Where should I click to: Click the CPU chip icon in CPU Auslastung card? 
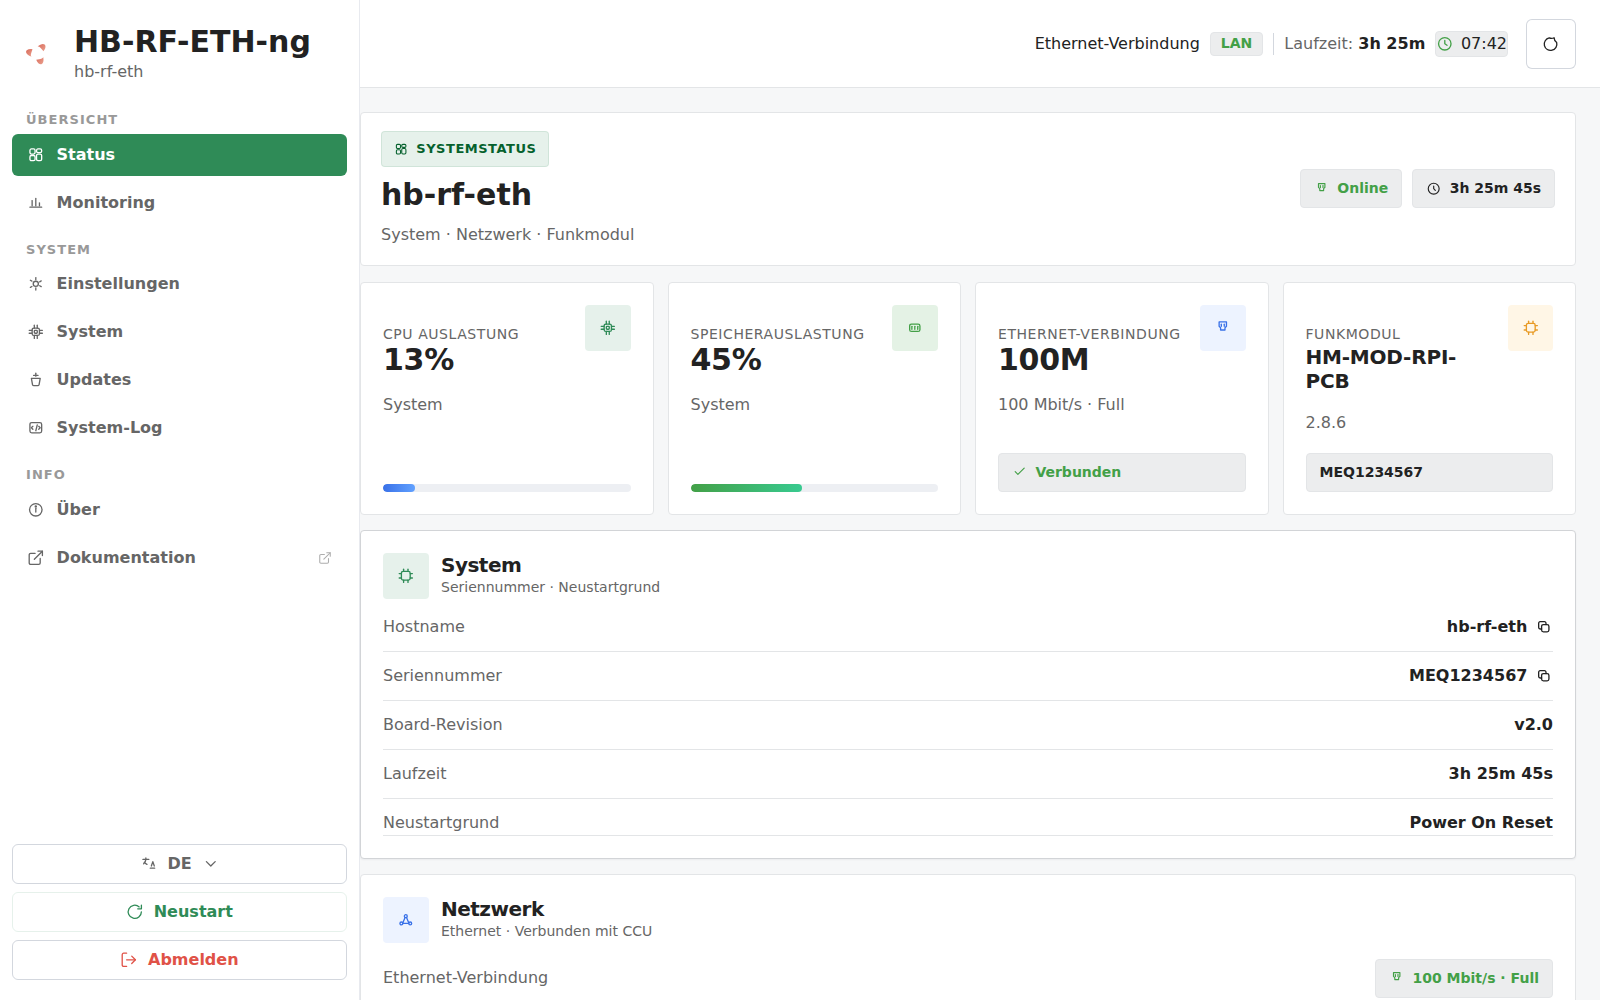click(608, 328)
